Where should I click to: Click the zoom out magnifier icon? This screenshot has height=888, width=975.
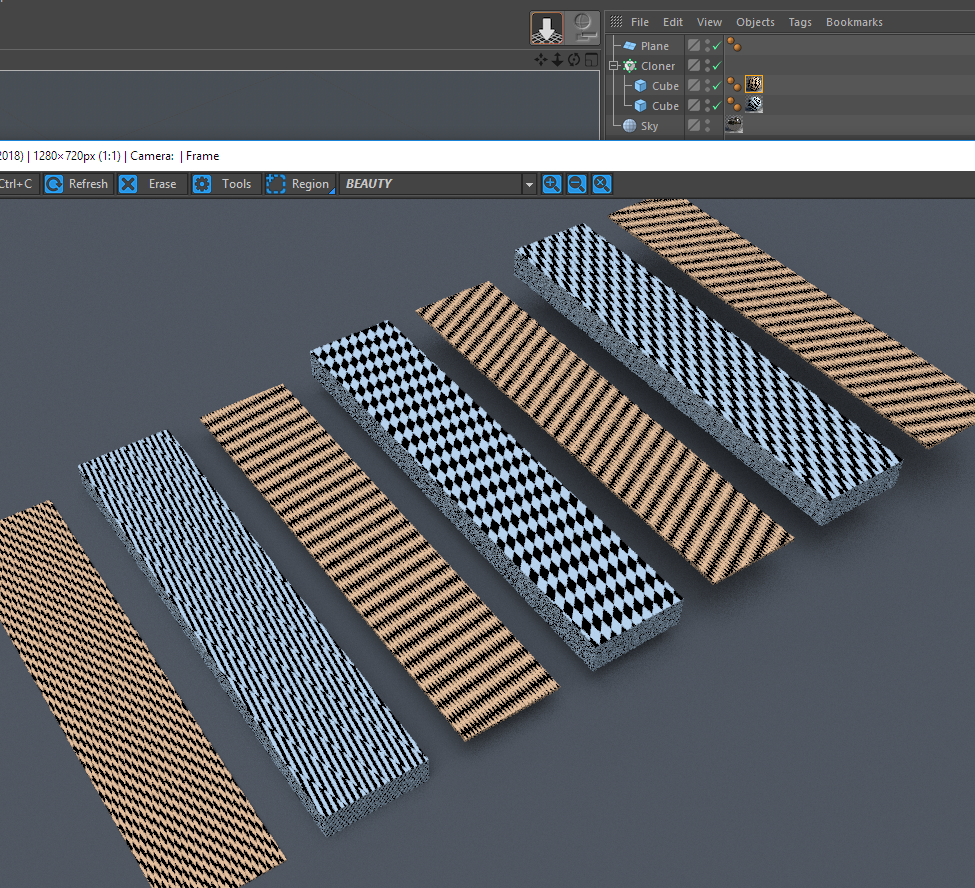point(577,184)
